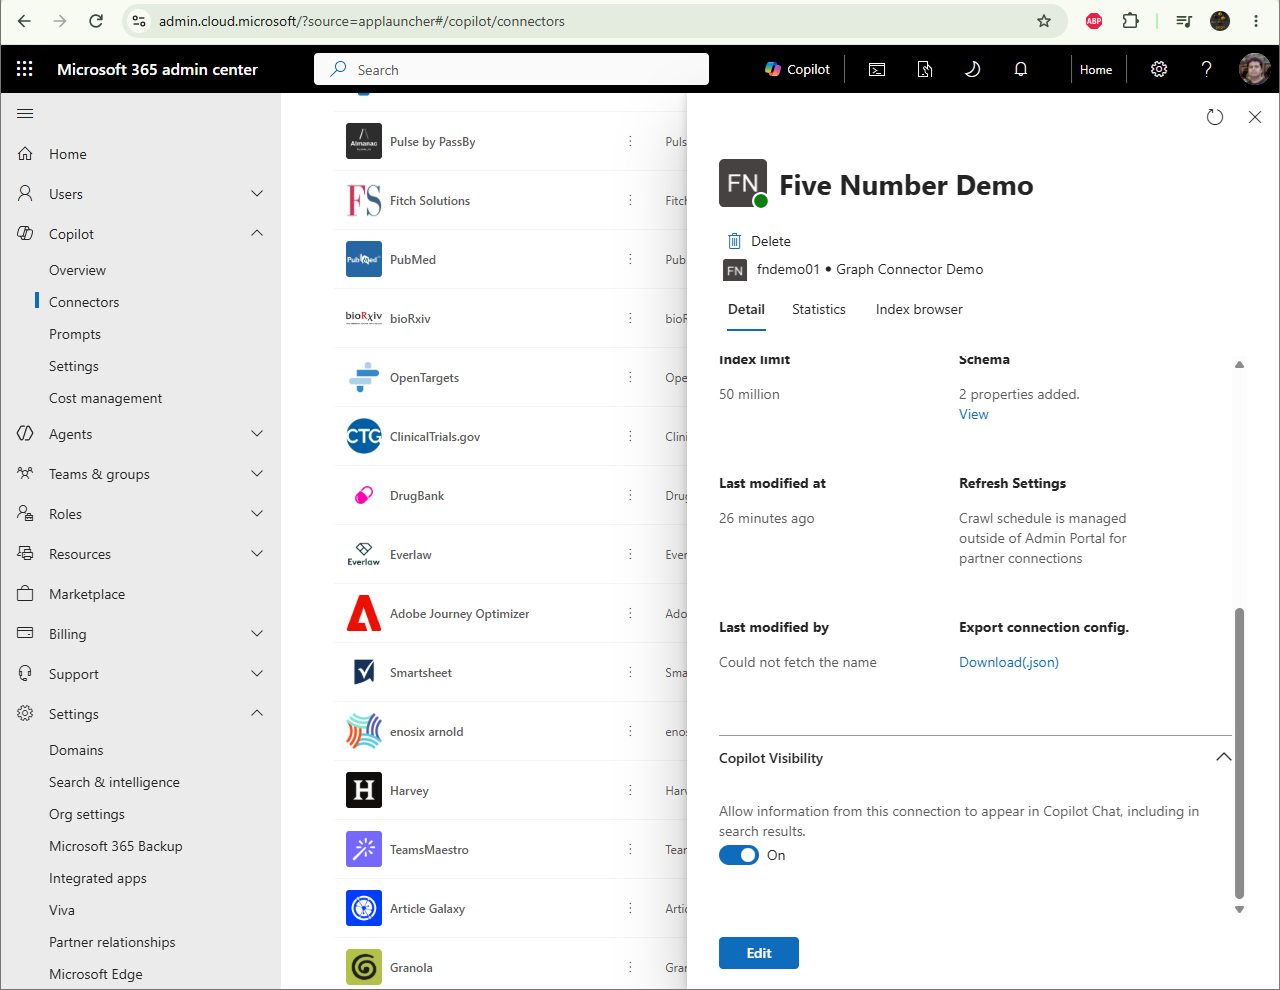Expand the Users navigation group

(257, 193)
